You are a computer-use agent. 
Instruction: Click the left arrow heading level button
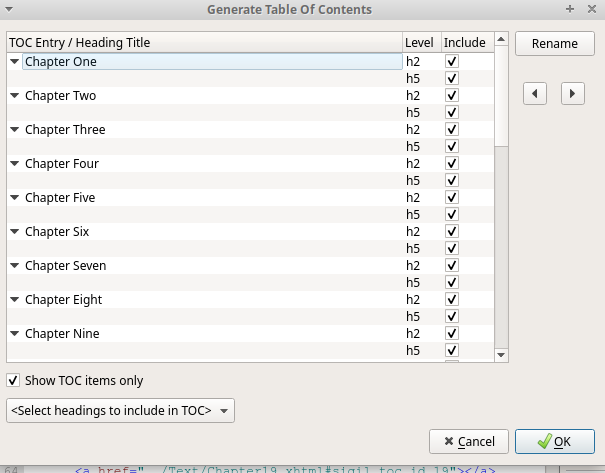[x=536, y=93]
